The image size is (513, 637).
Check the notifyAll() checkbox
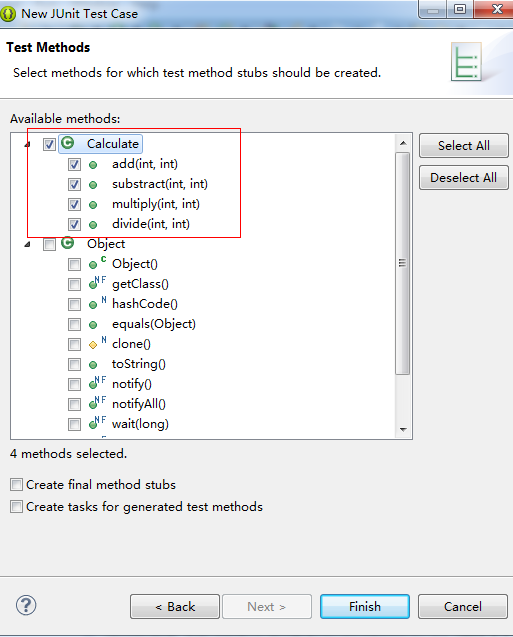click(x=74, y=404)
